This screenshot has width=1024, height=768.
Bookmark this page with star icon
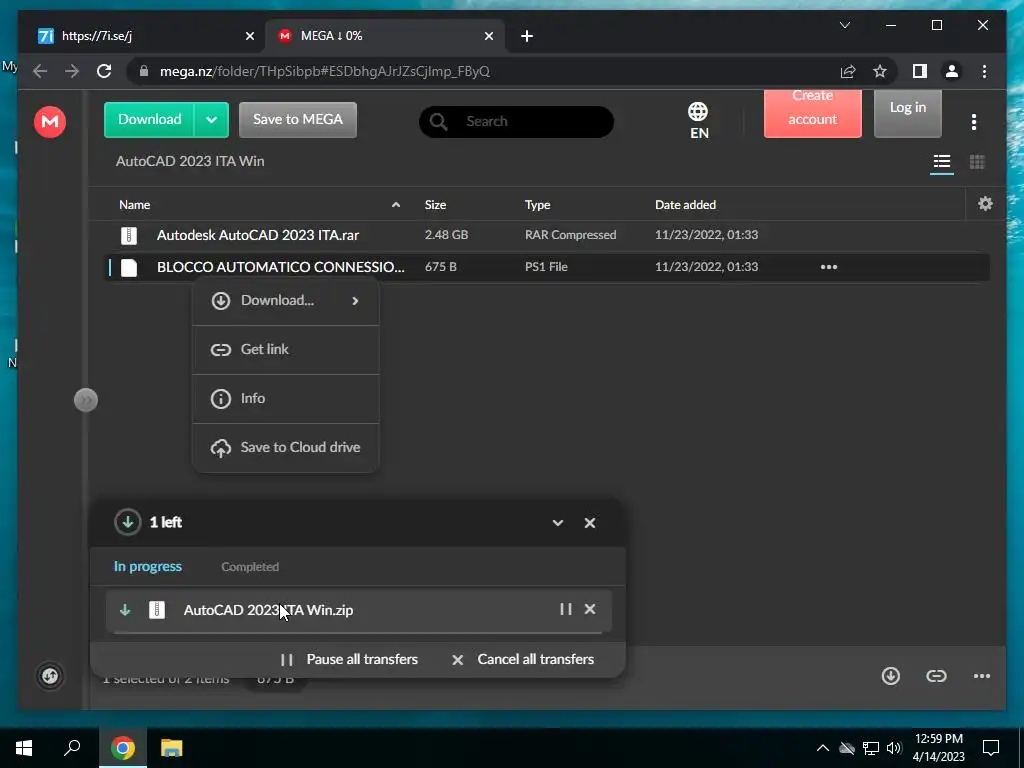pos(880,71)
